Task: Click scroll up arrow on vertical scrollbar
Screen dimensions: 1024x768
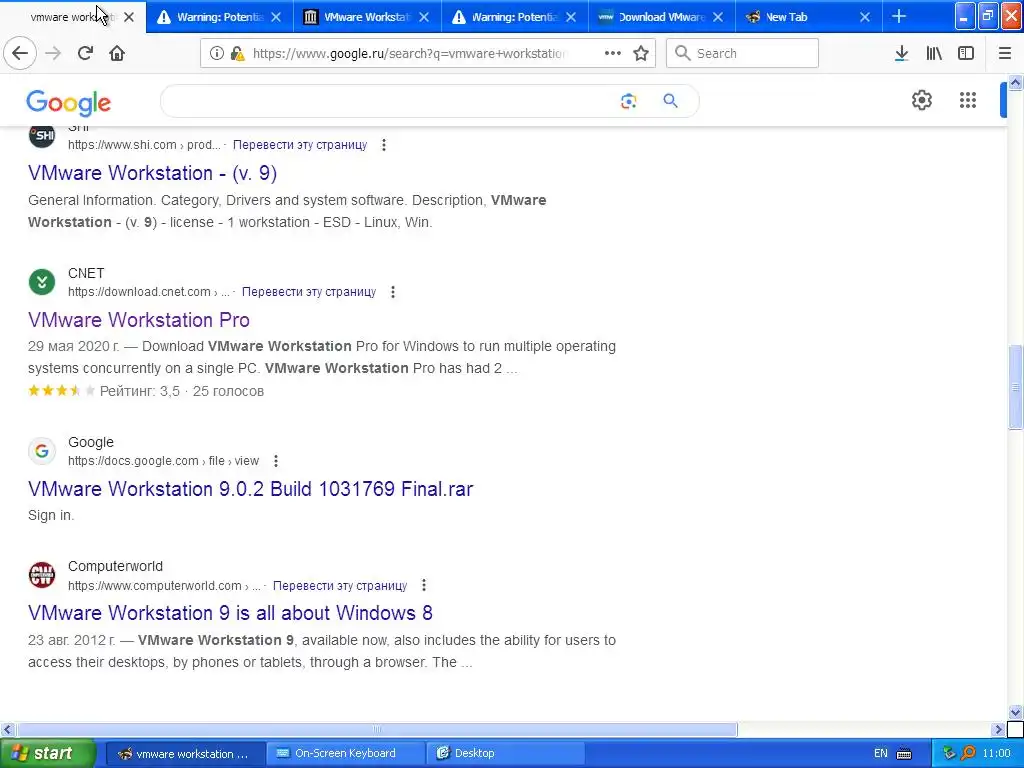Action: (1015, 82)
